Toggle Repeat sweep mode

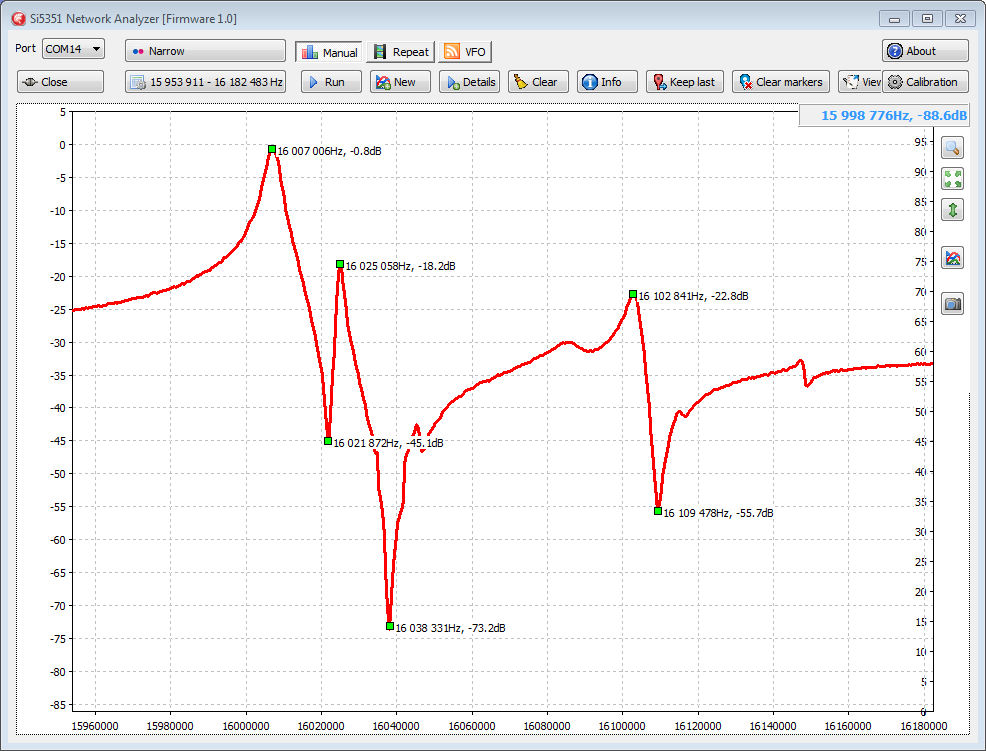[399, 52]
